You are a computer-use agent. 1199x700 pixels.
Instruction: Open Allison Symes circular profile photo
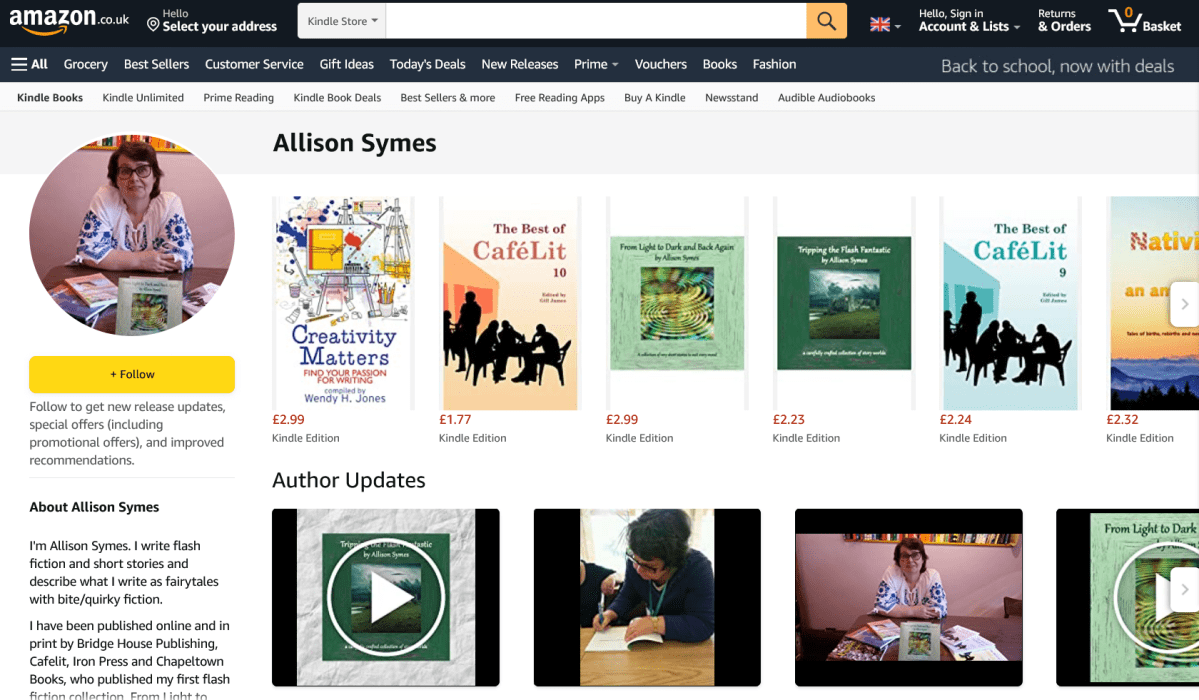[x=132, y=236]
